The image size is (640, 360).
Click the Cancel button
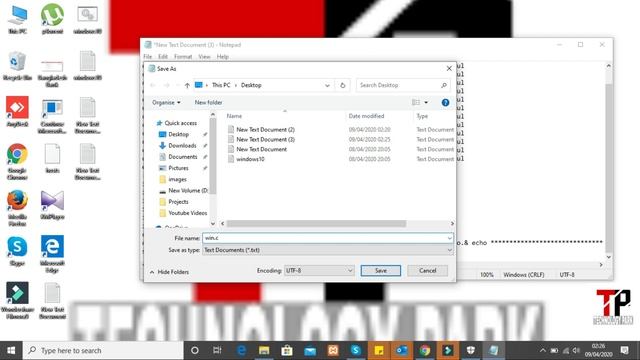427,271
